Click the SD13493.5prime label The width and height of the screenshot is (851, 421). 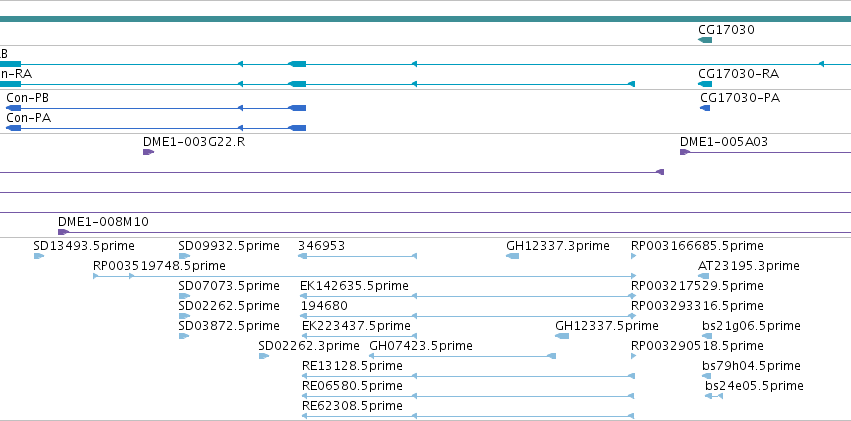click(x=84, y=246)
